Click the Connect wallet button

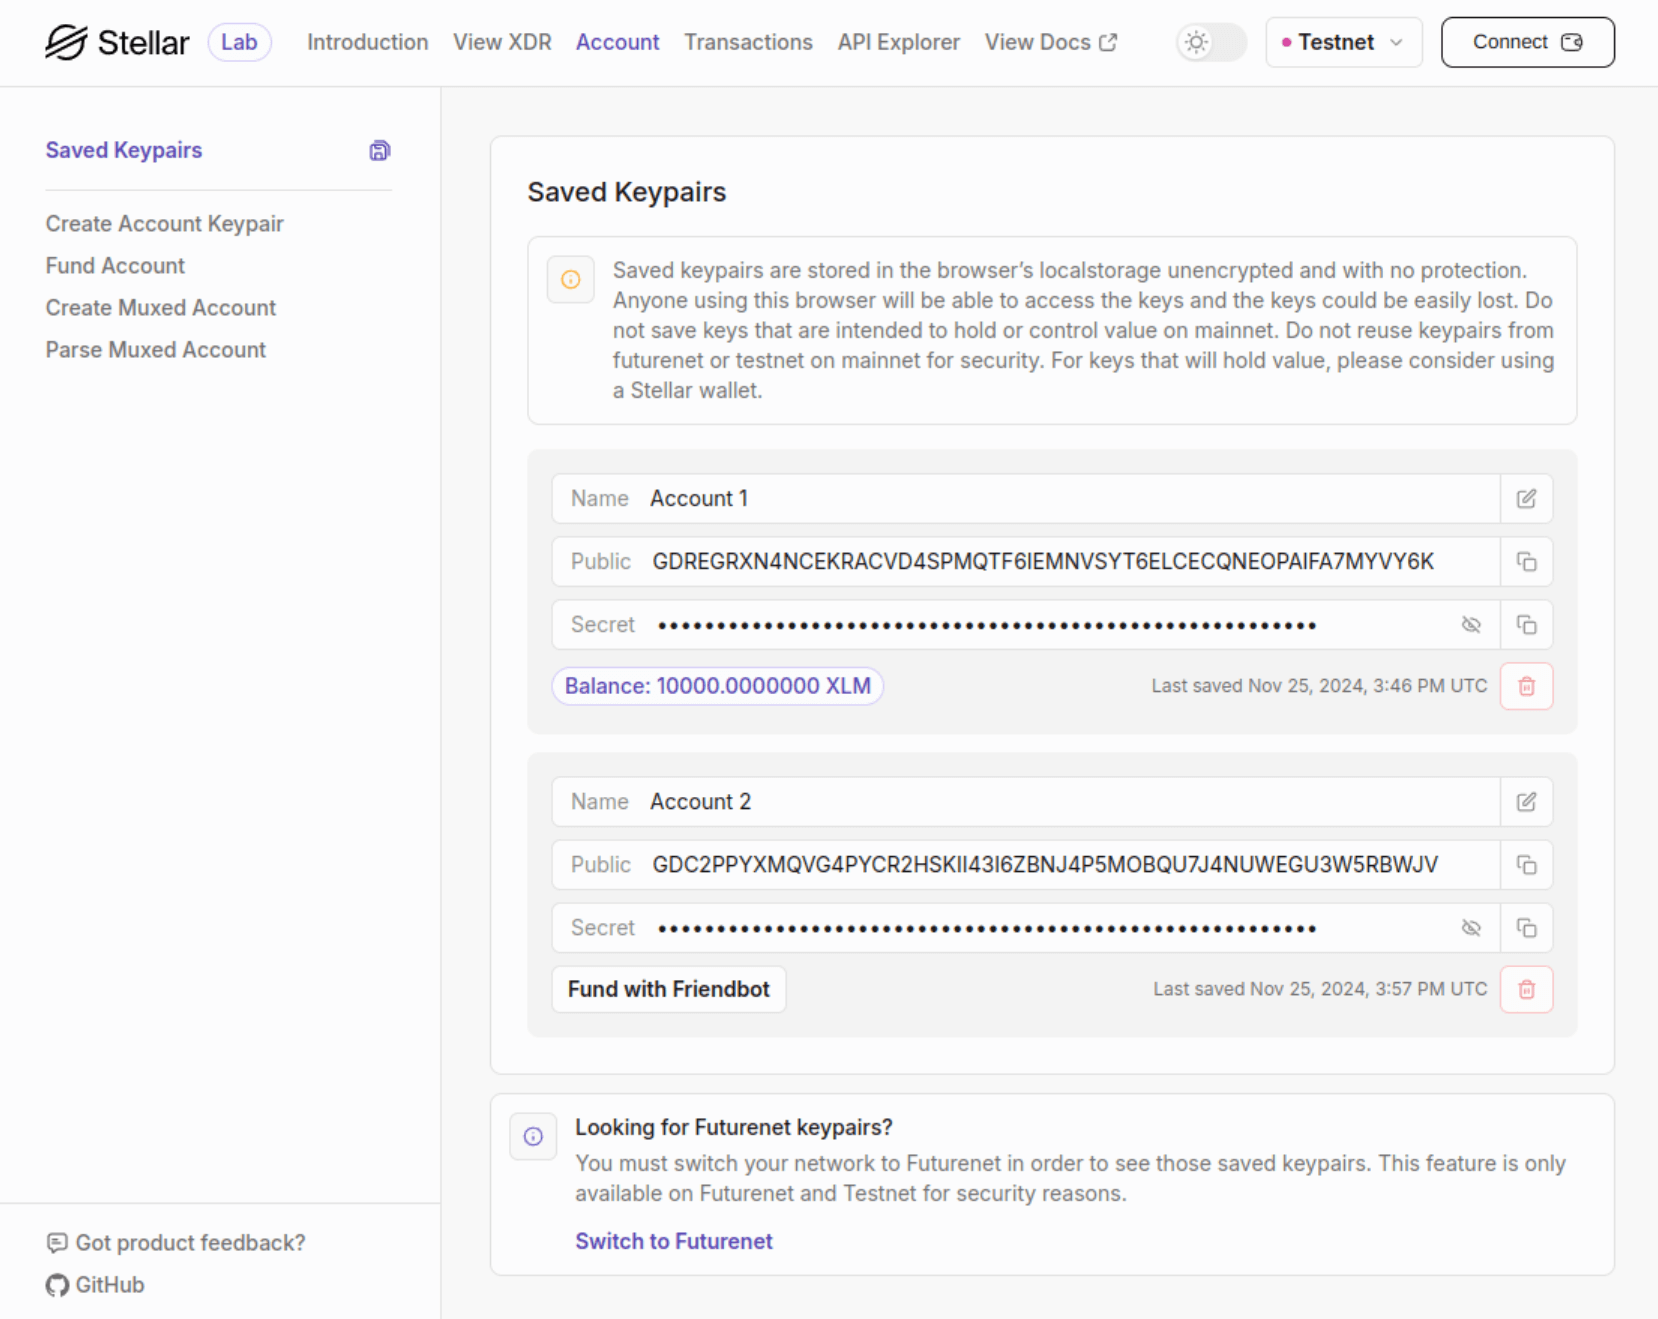click(x=1527, y=42)
